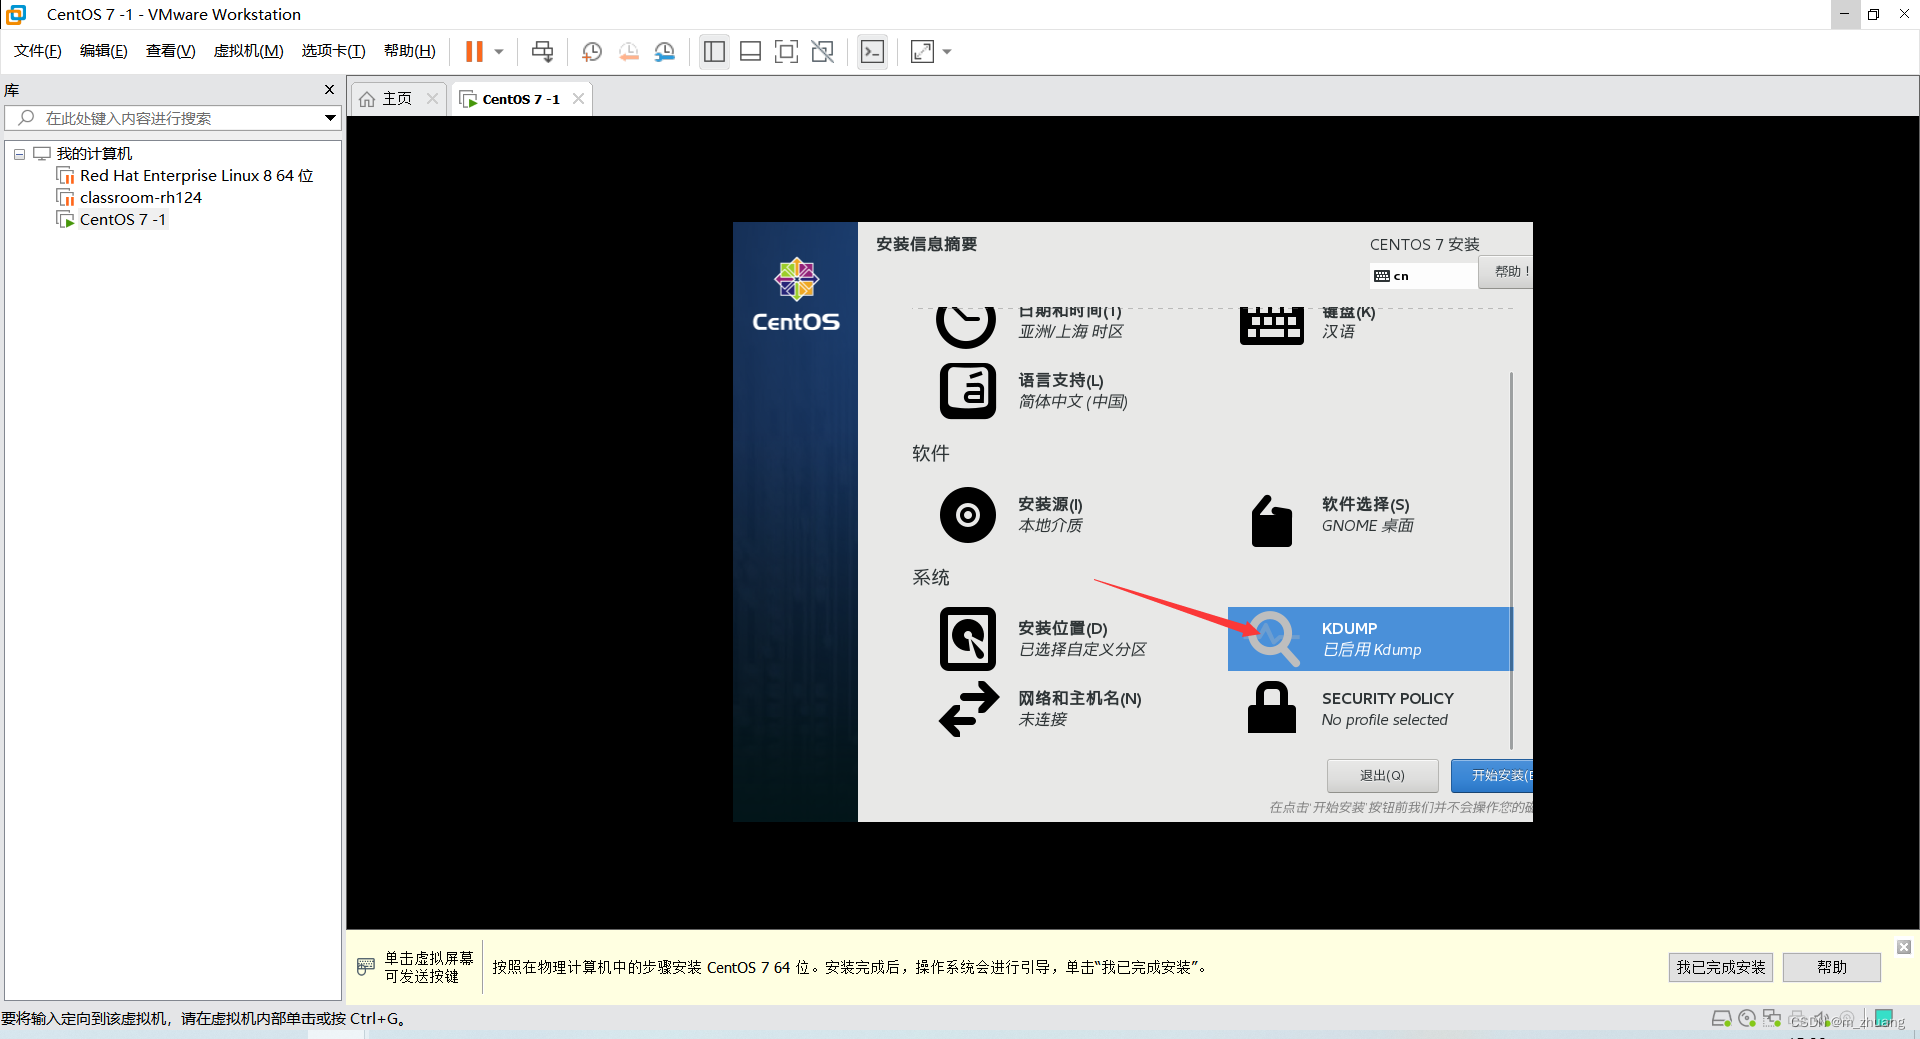This screenshot has height=1039, width=1920.
Task: Close the CentOS 7 -1 tab
Action: (578, 99)
